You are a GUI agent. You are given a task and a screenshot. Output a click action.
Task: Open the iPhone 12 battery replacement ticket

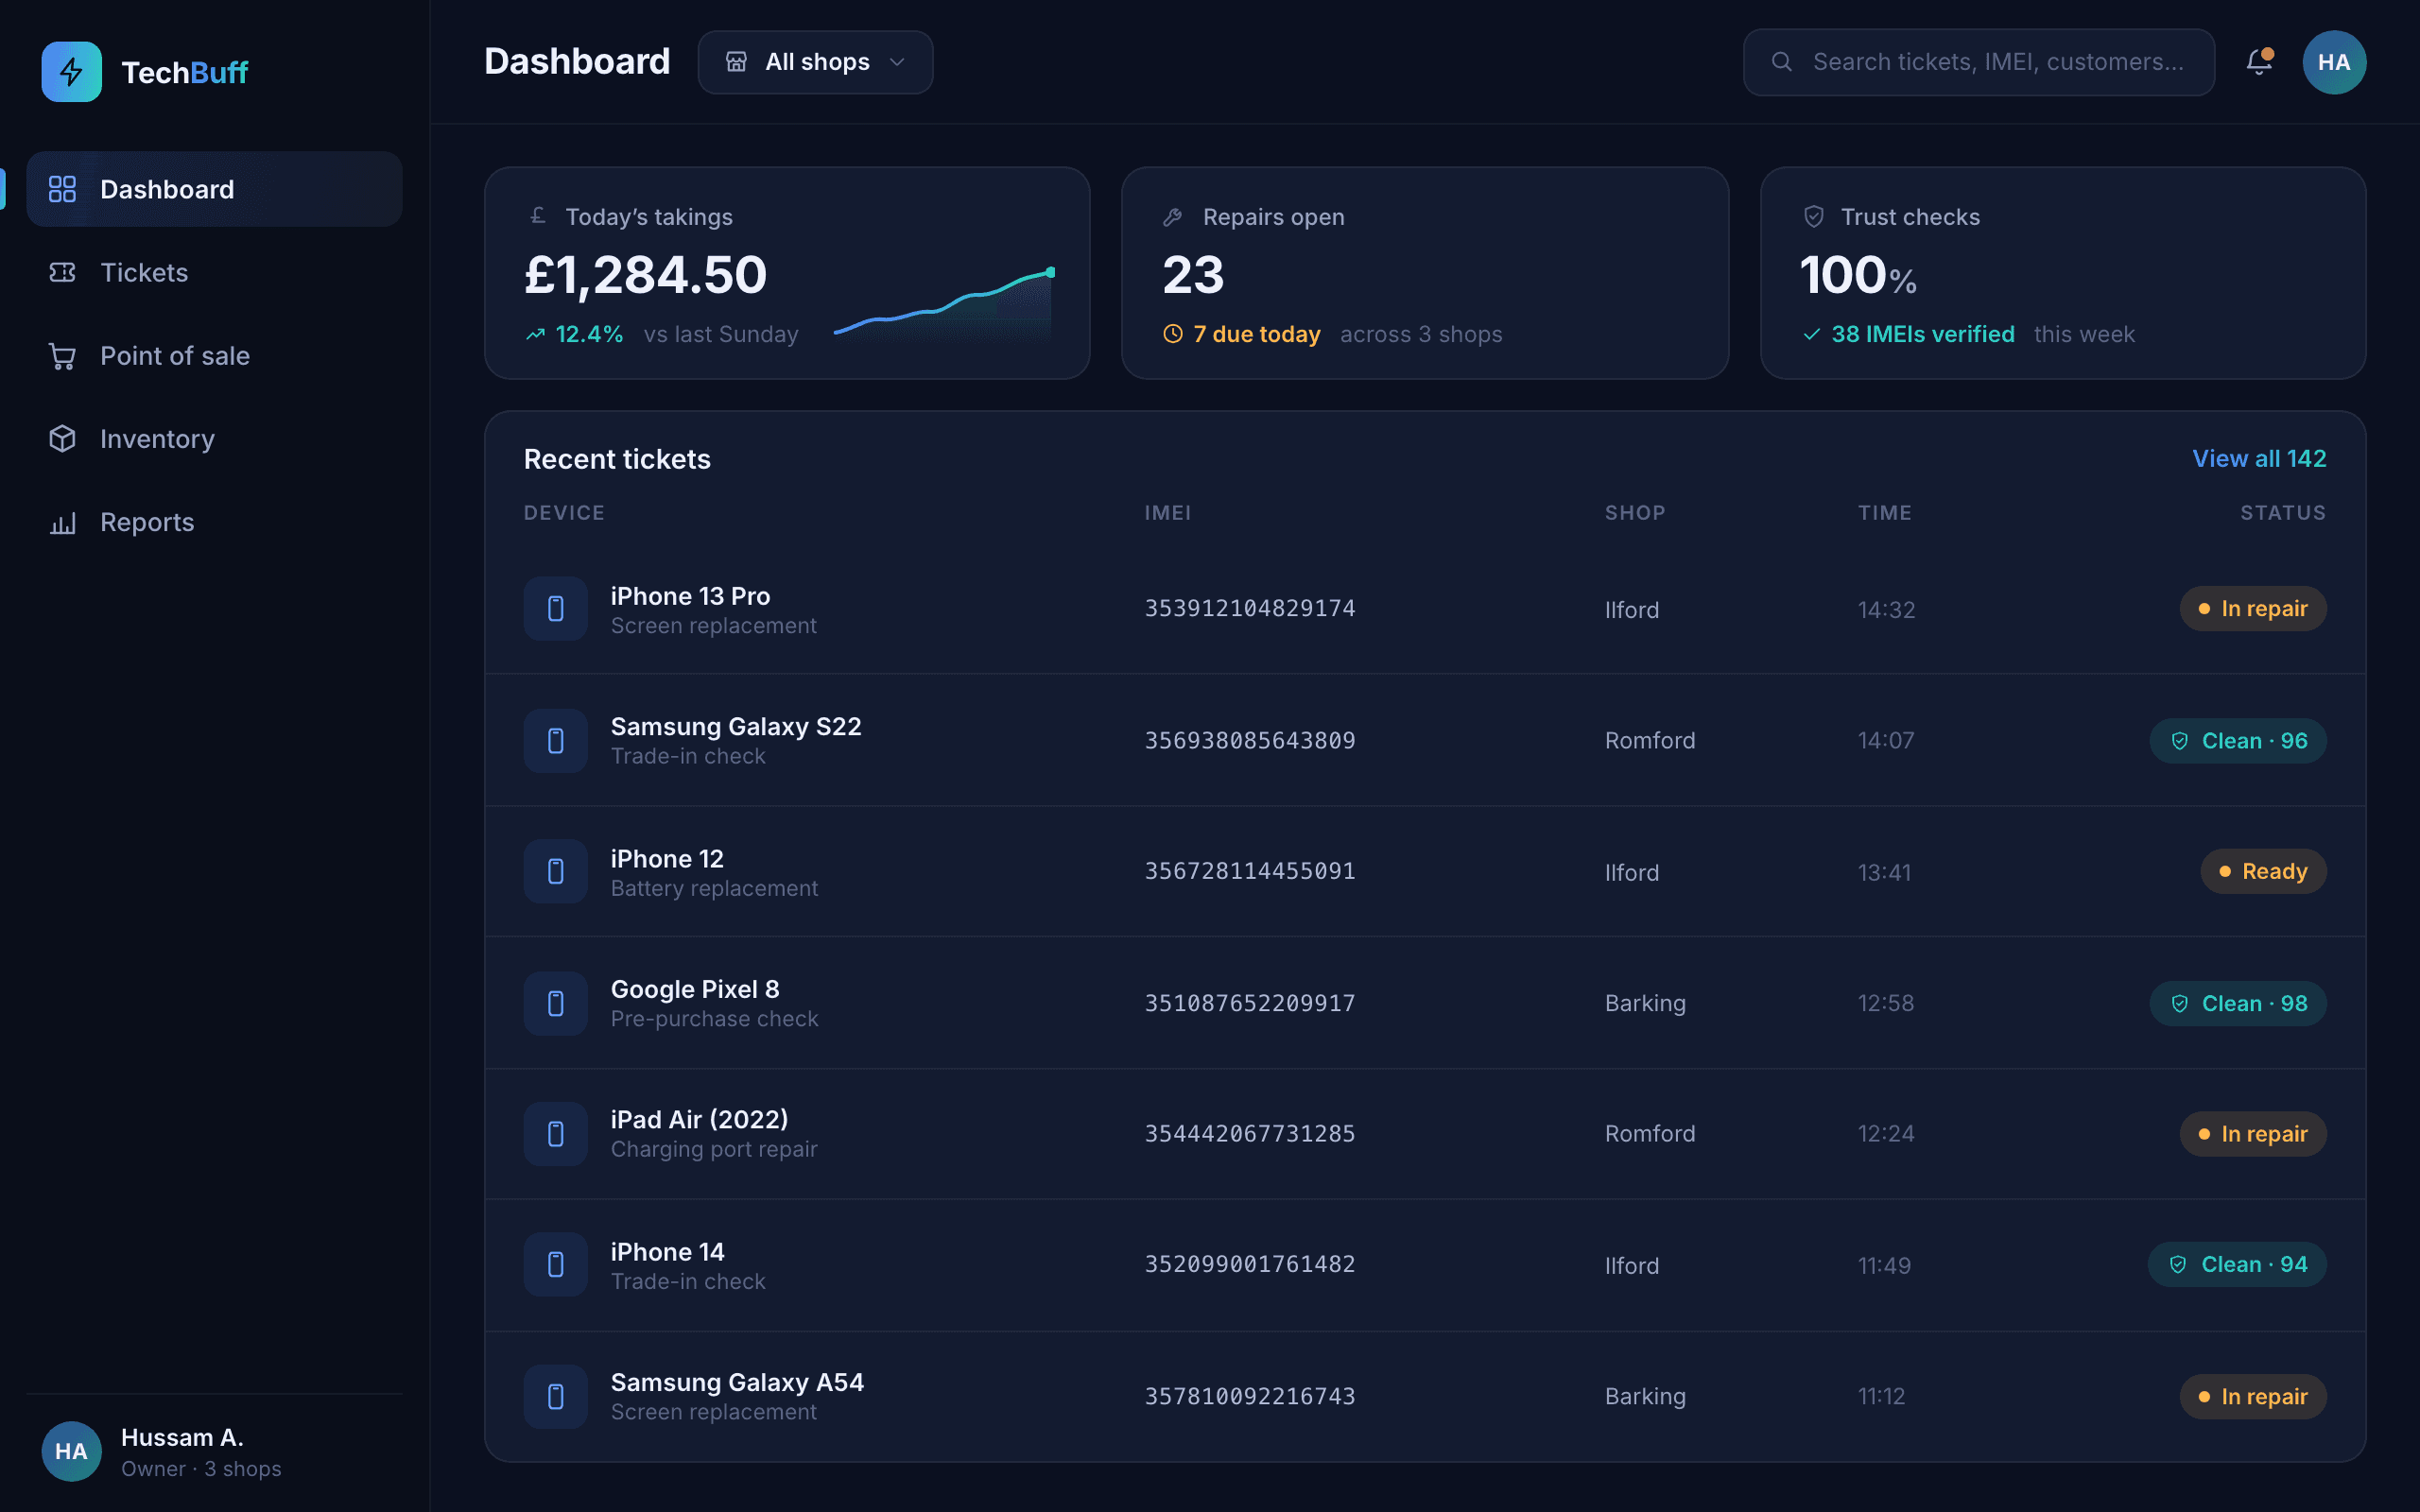coord(1425,871)
